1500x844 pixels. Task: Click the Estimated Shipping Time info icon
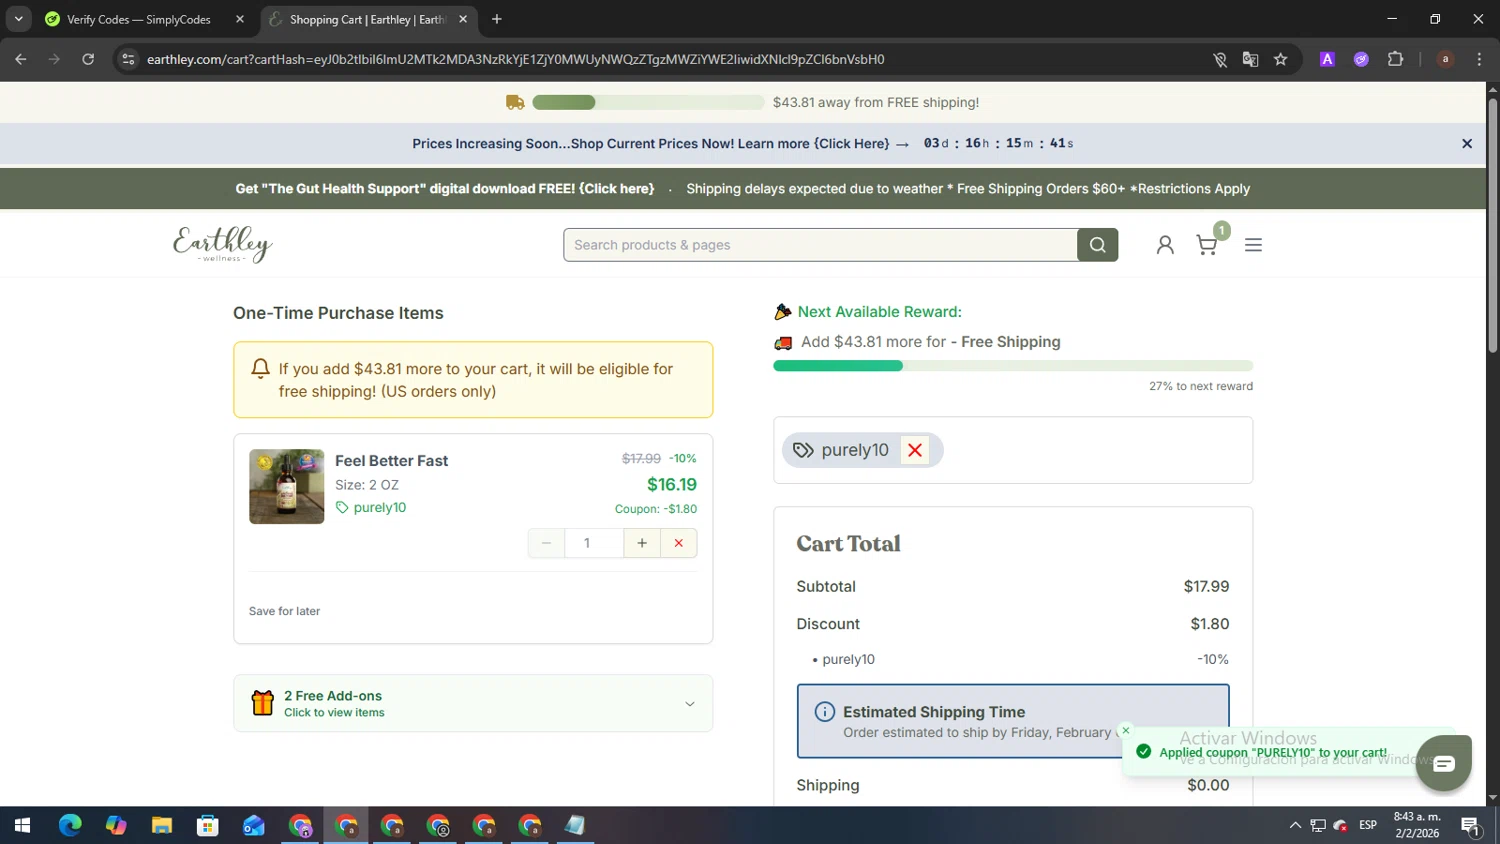824,712
